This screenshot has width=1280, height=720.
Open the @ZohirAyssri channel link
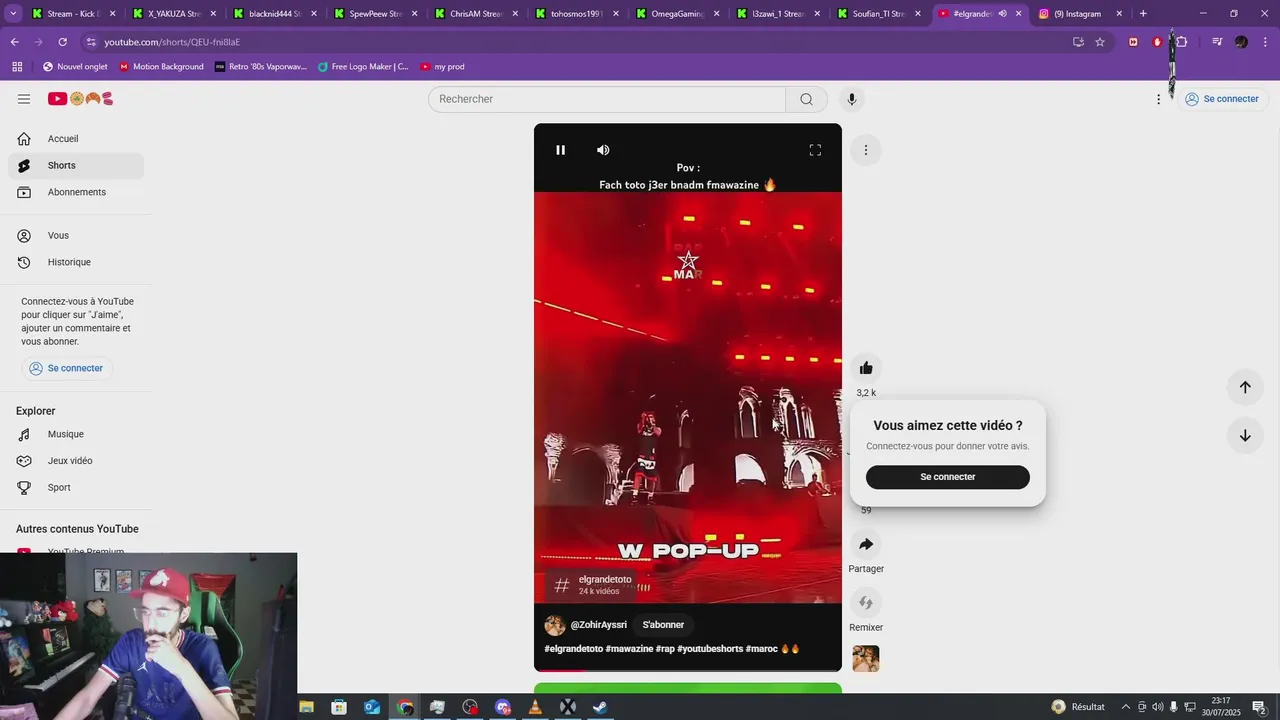tap(598, 625)
